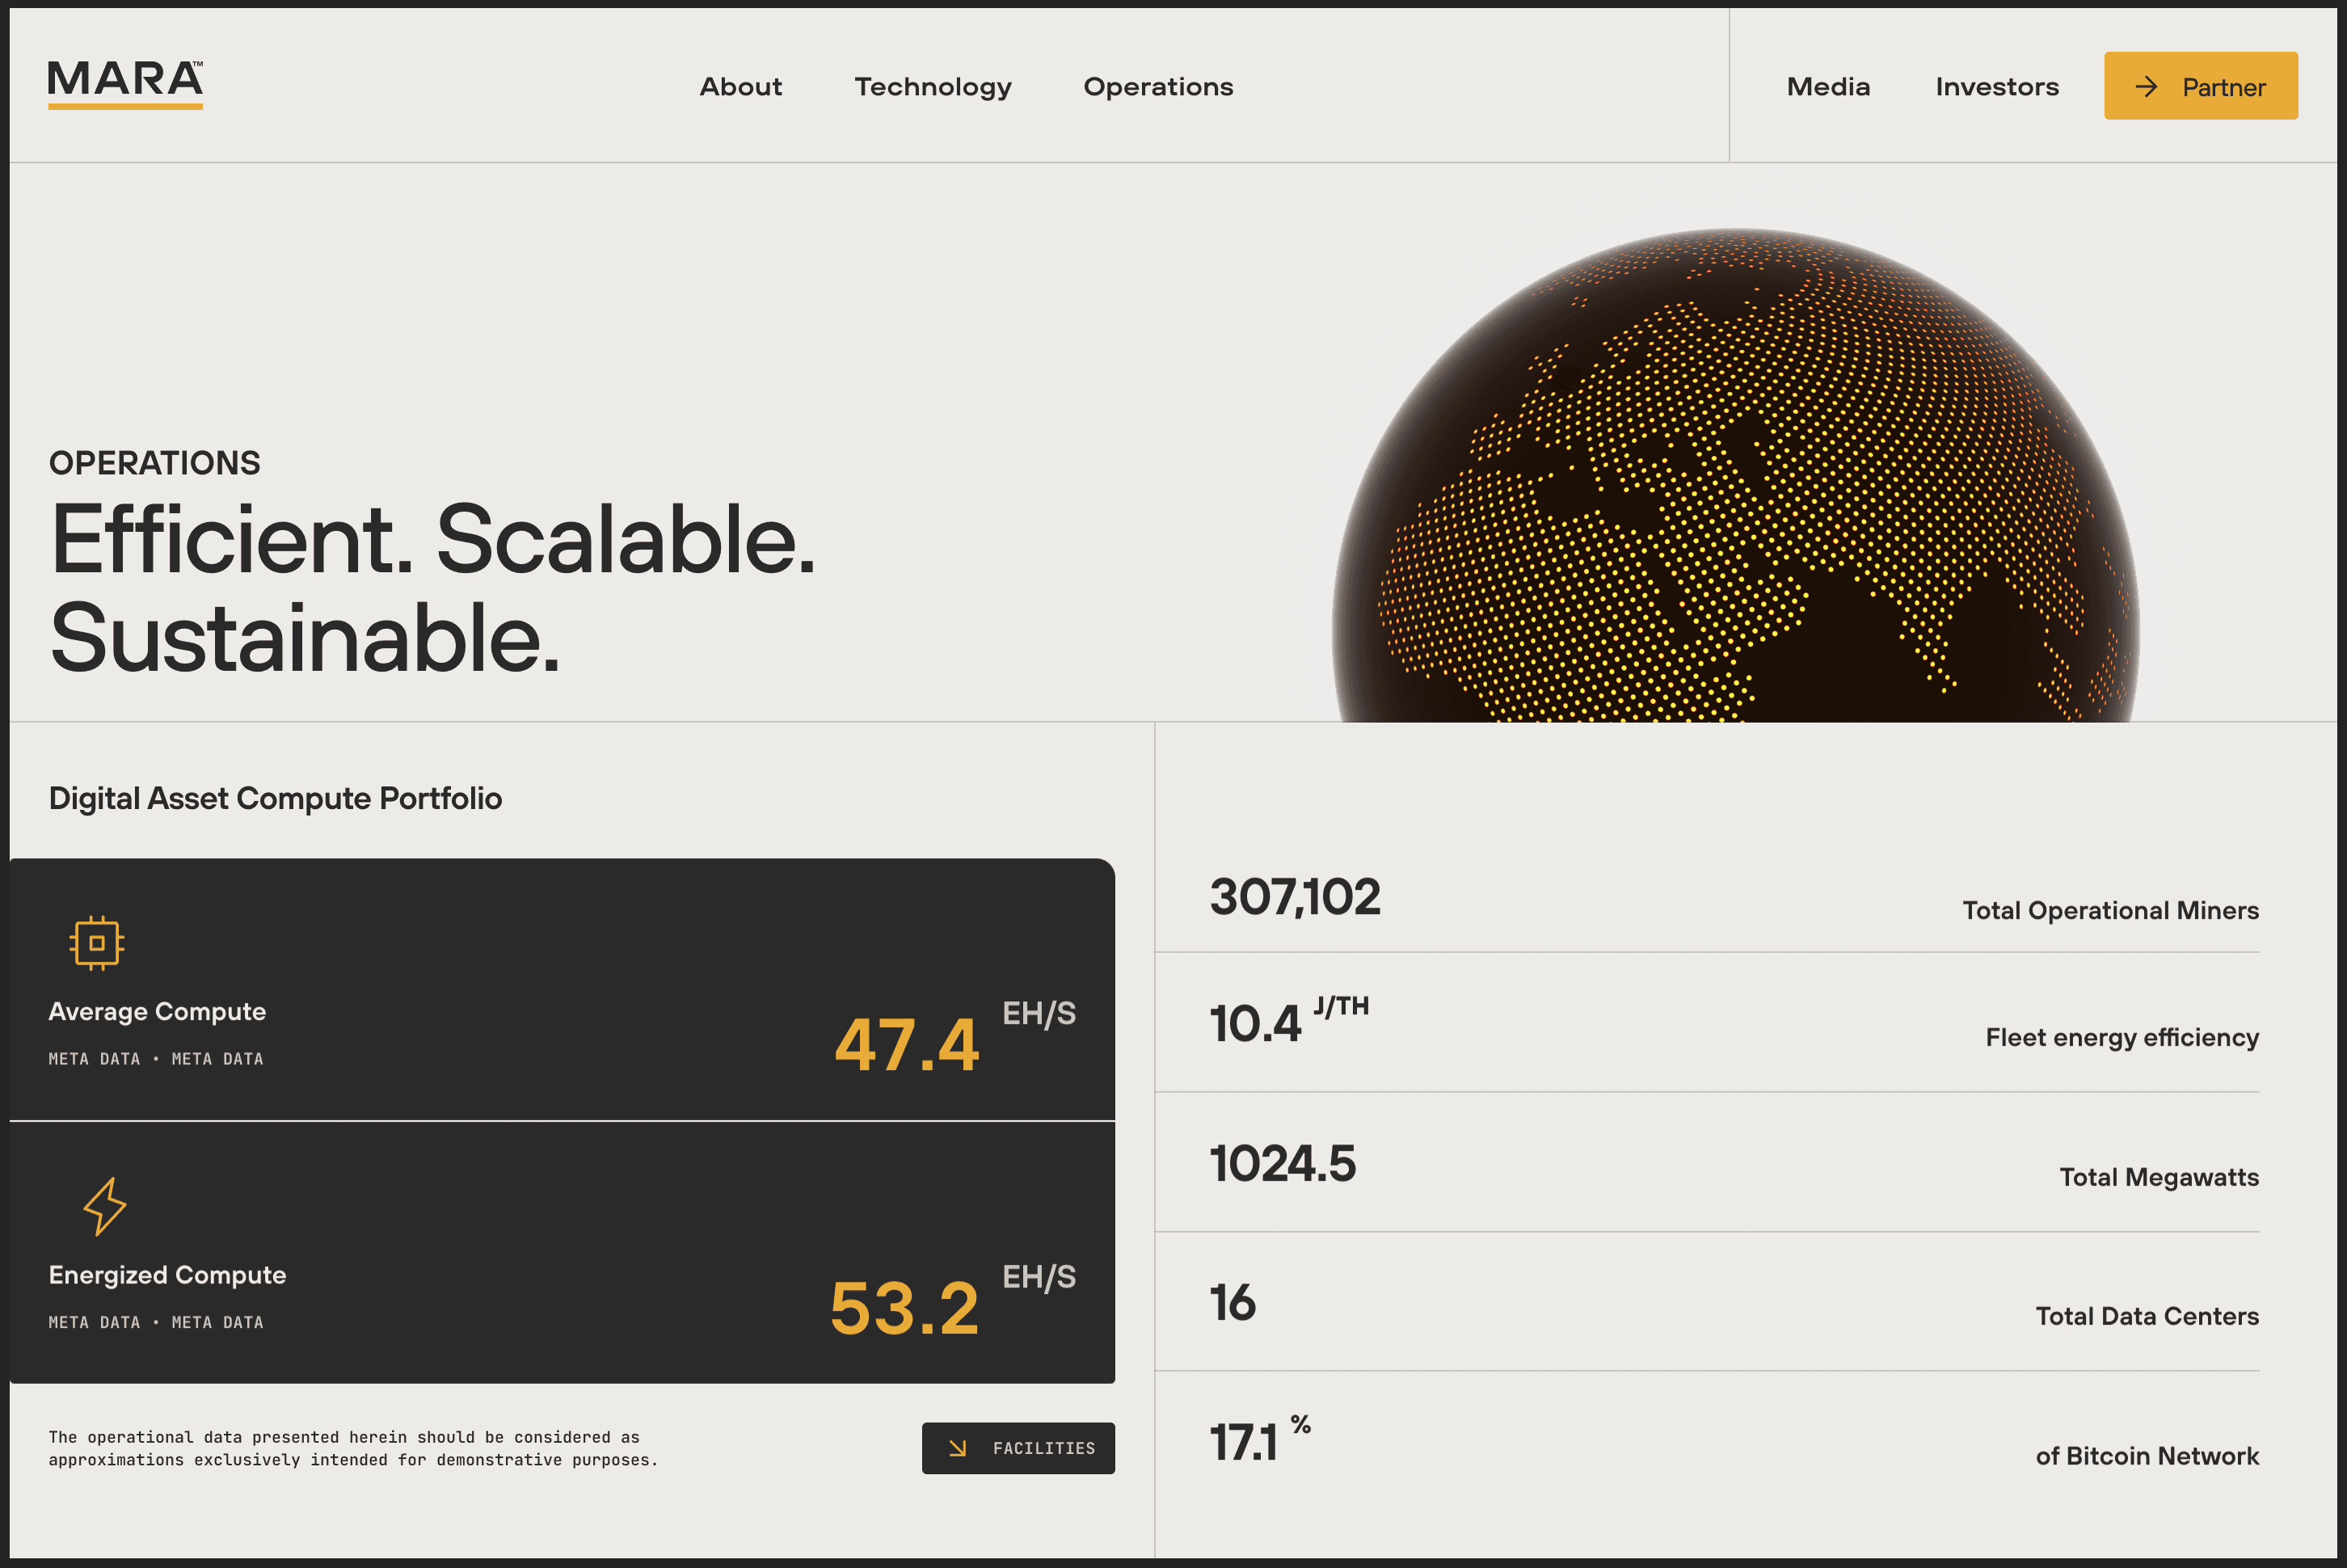Click the dotted globe graphic
The width and height of the screenshot is (2347, 1568).
pos(1735,480)
